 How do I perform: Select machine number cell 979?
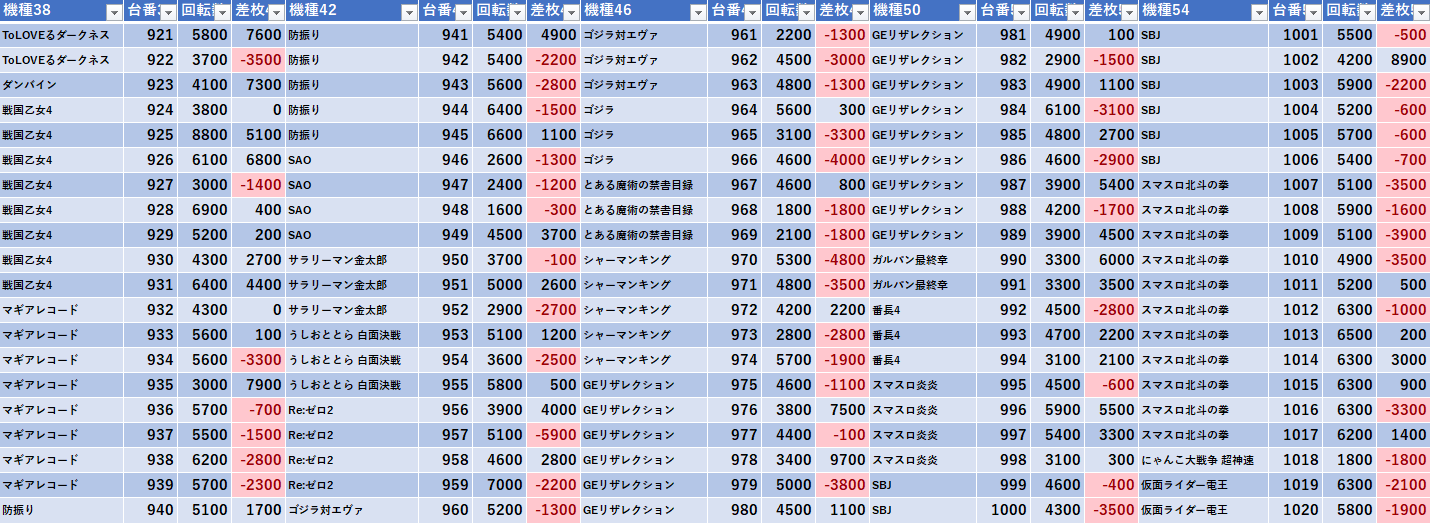735,485
